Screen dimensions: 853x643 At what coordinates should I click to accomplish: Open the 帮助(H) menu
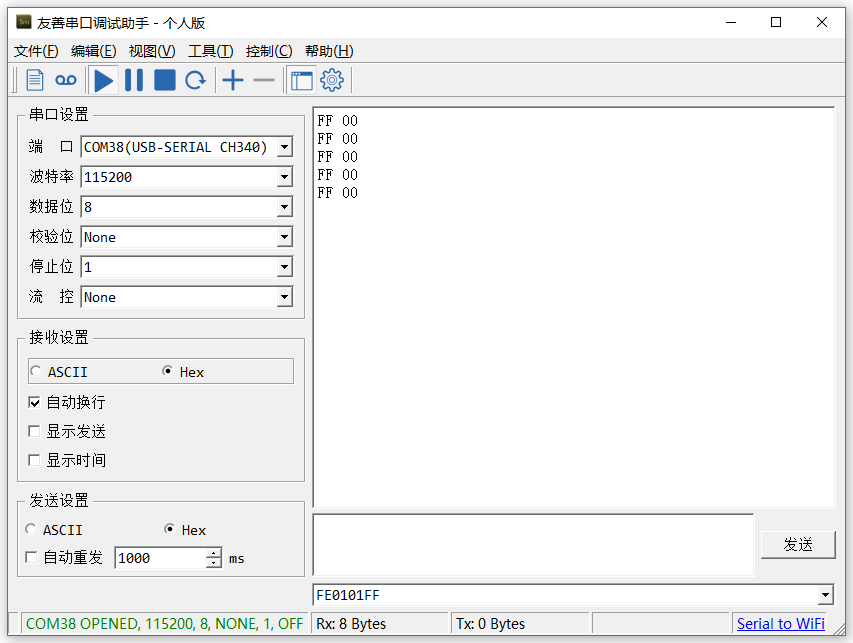329,51
